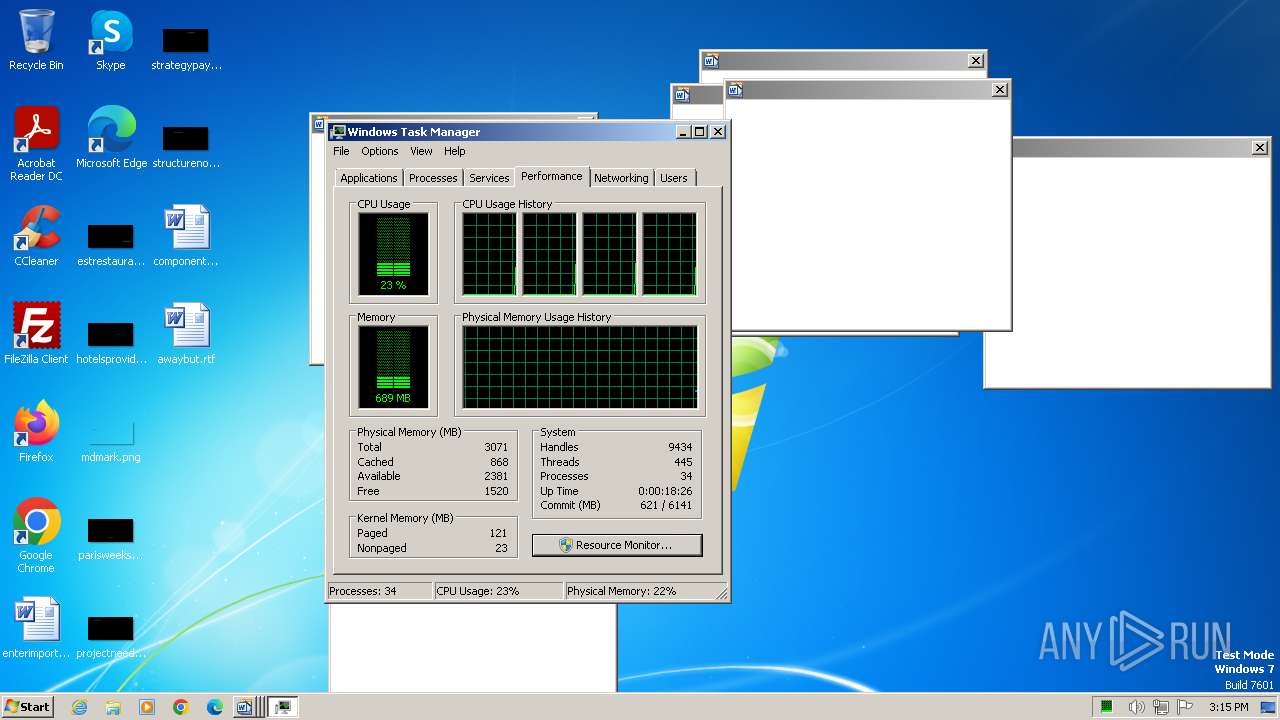Switch to the Networking tab

[621, 178]
